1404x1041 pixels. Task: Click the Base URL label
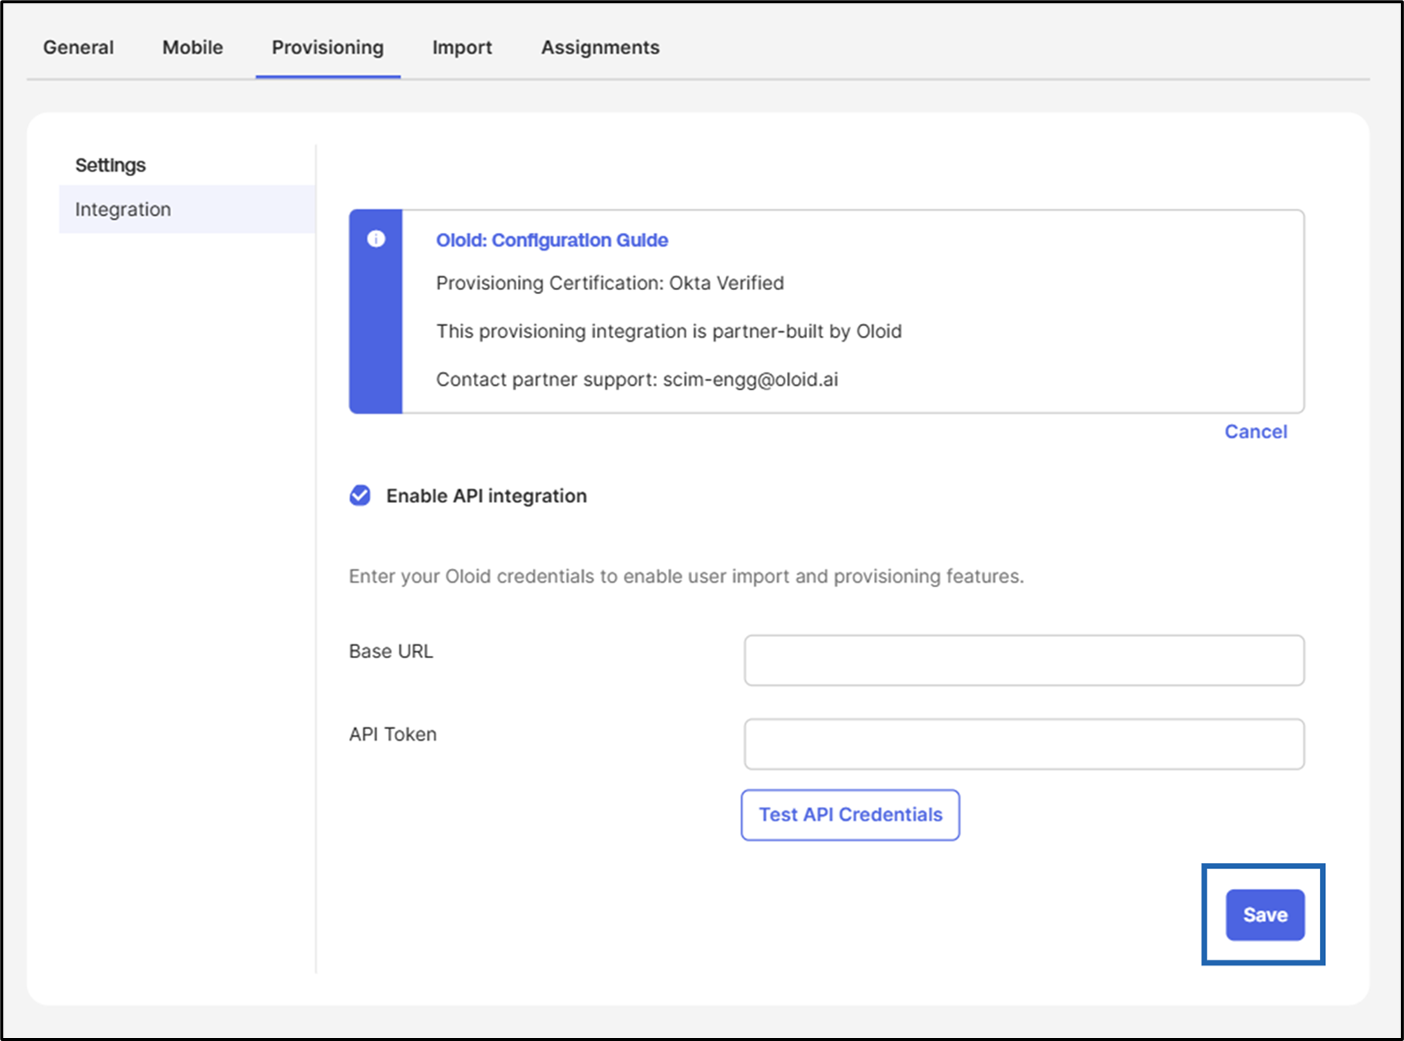point(391,651)
